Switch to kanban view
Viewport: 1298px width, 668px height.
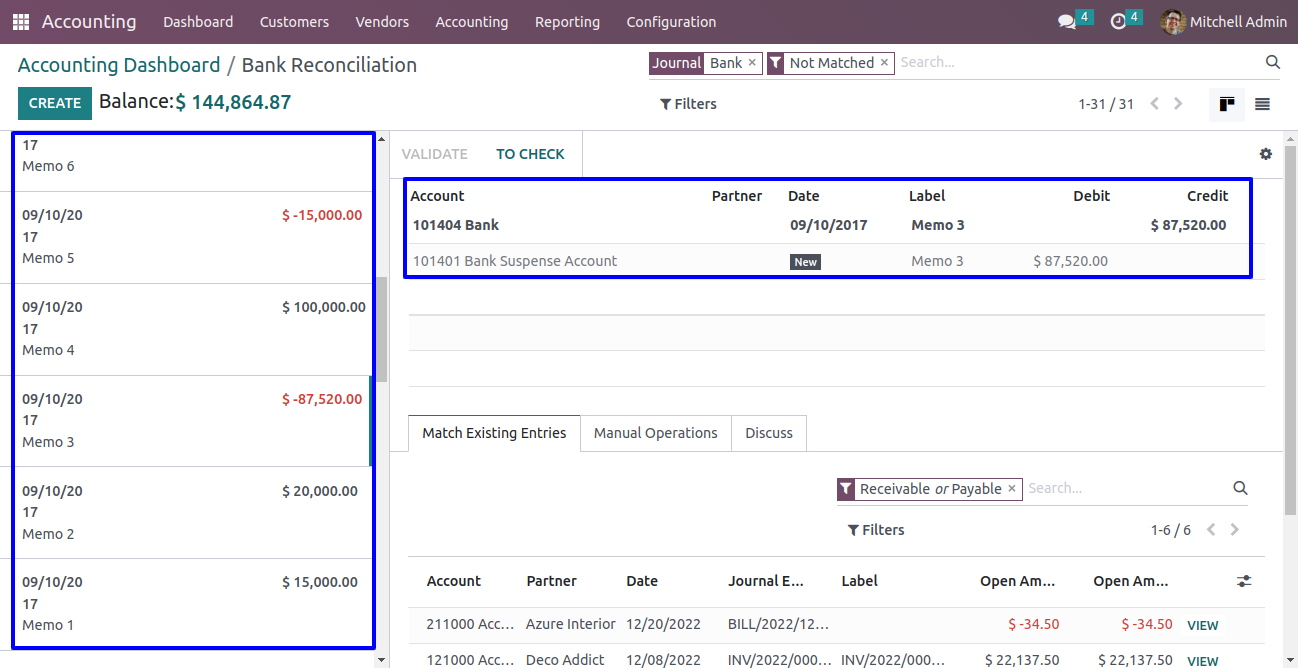[x=1226, y=104]
